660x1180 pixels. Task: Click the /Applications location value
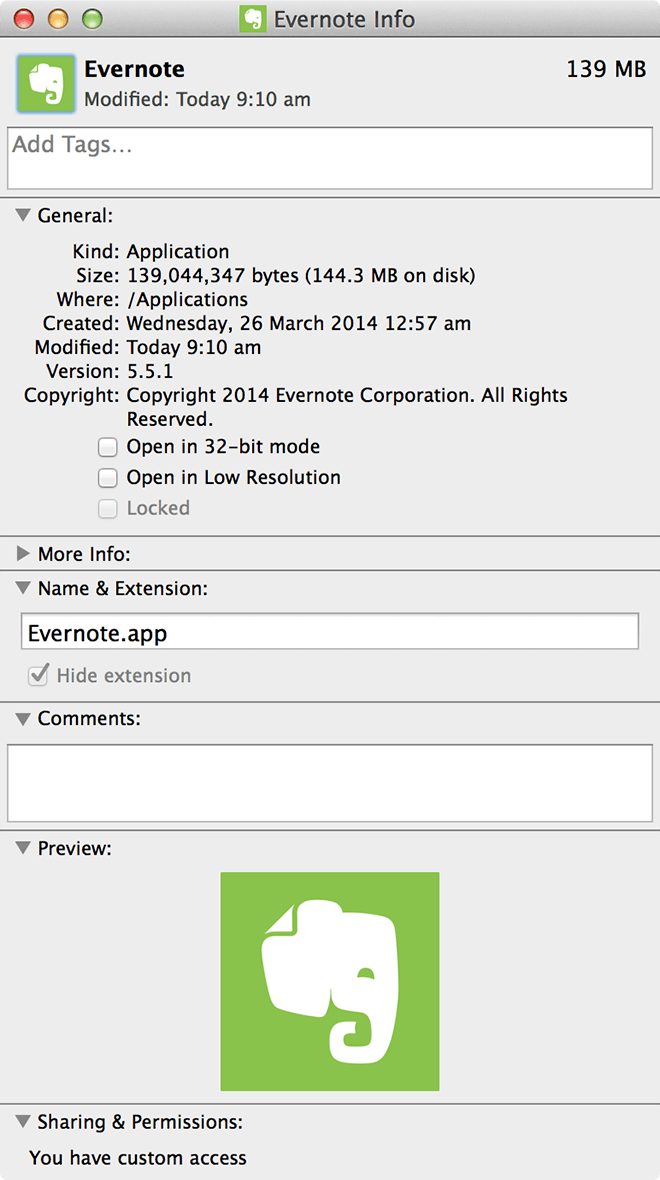click(x=187, y=300)
